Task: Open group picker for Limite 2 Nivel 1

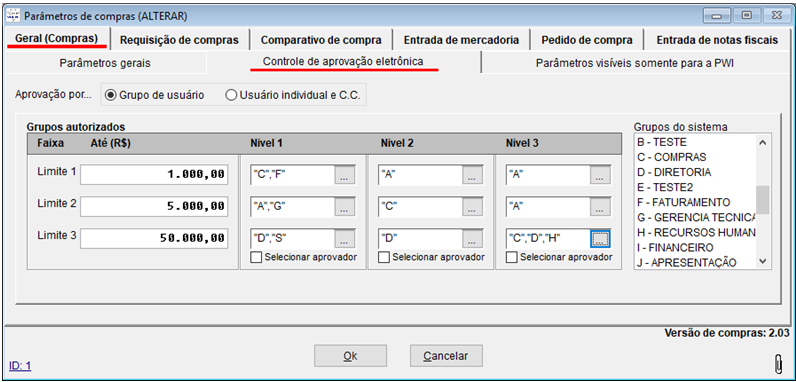Action: [345, 206]
